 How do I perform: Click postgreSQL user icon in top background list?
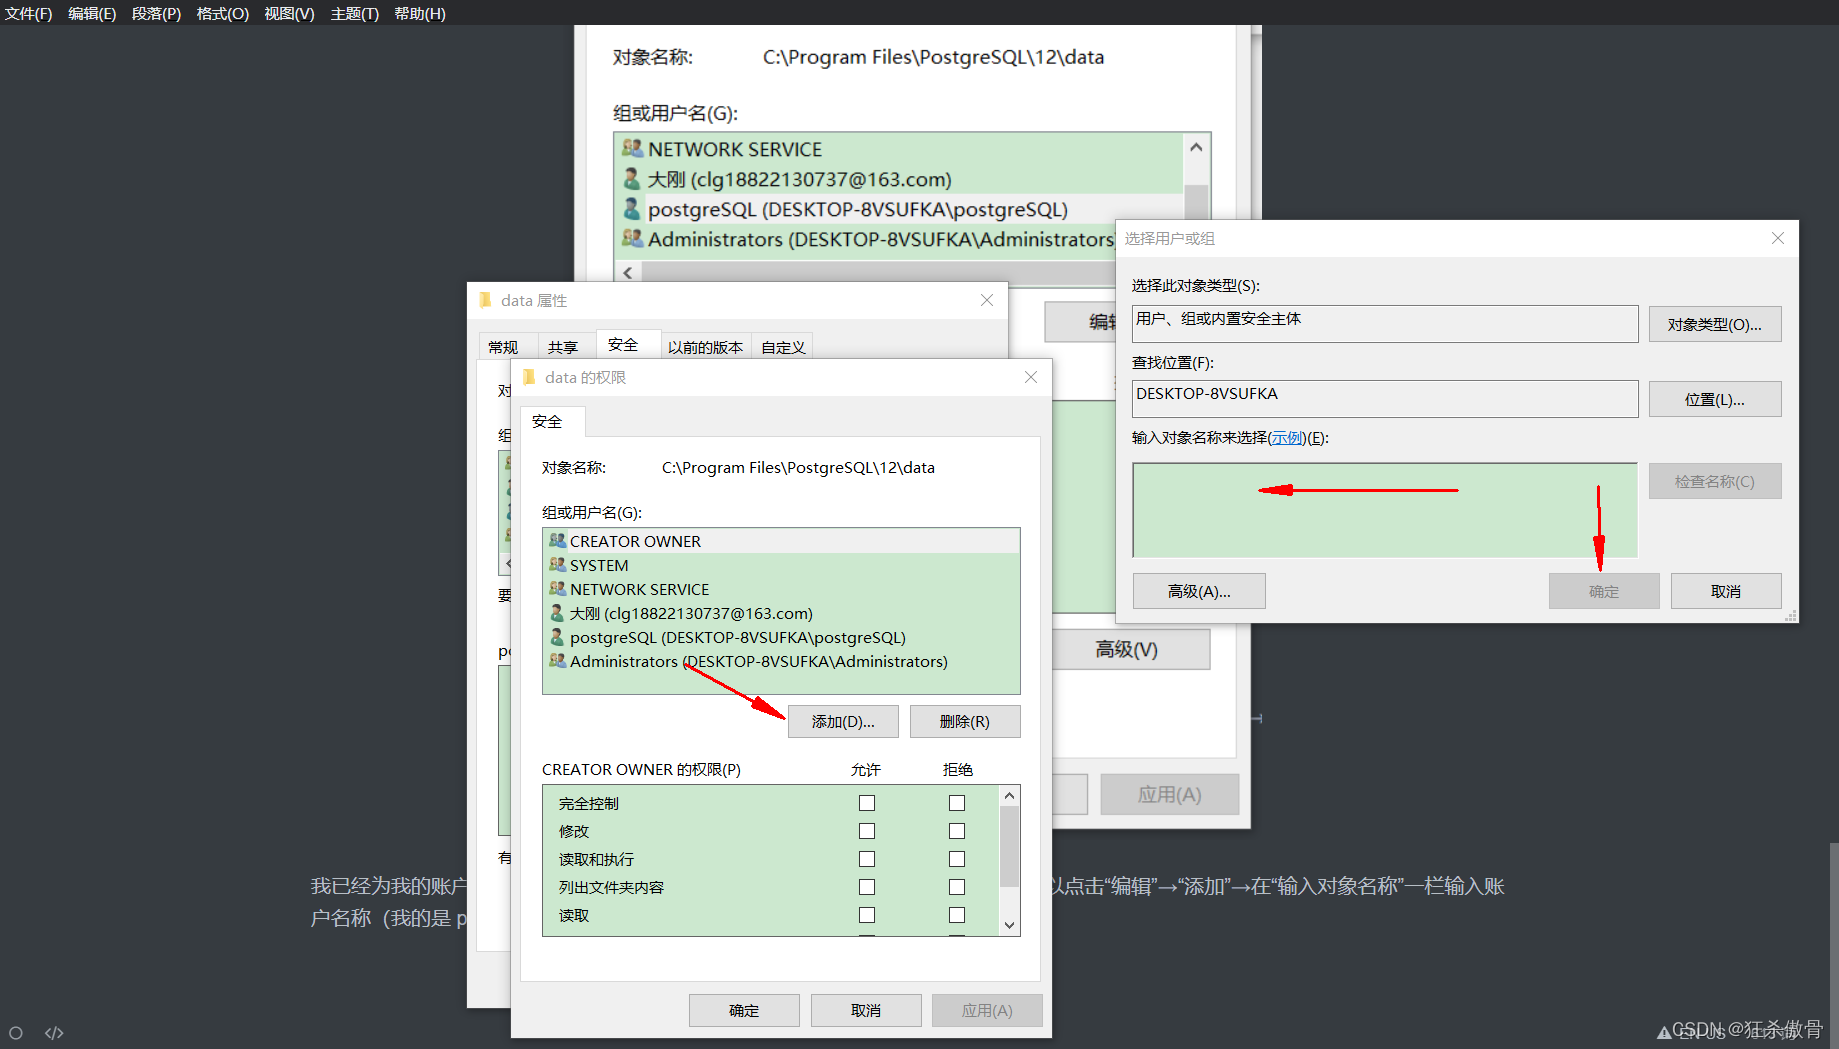(632, 209)
